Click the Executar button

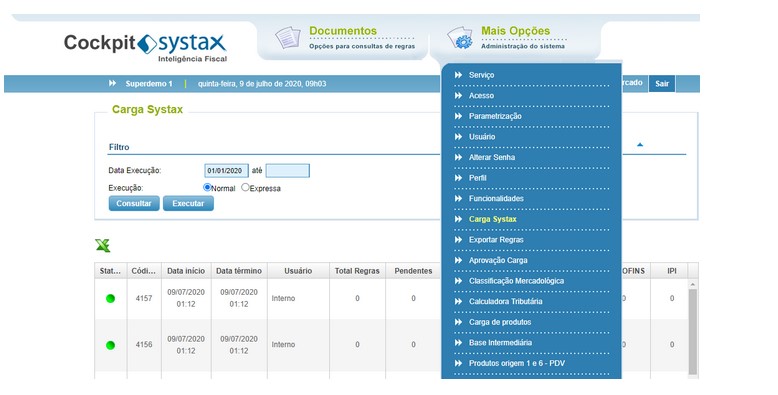(188, 203)
